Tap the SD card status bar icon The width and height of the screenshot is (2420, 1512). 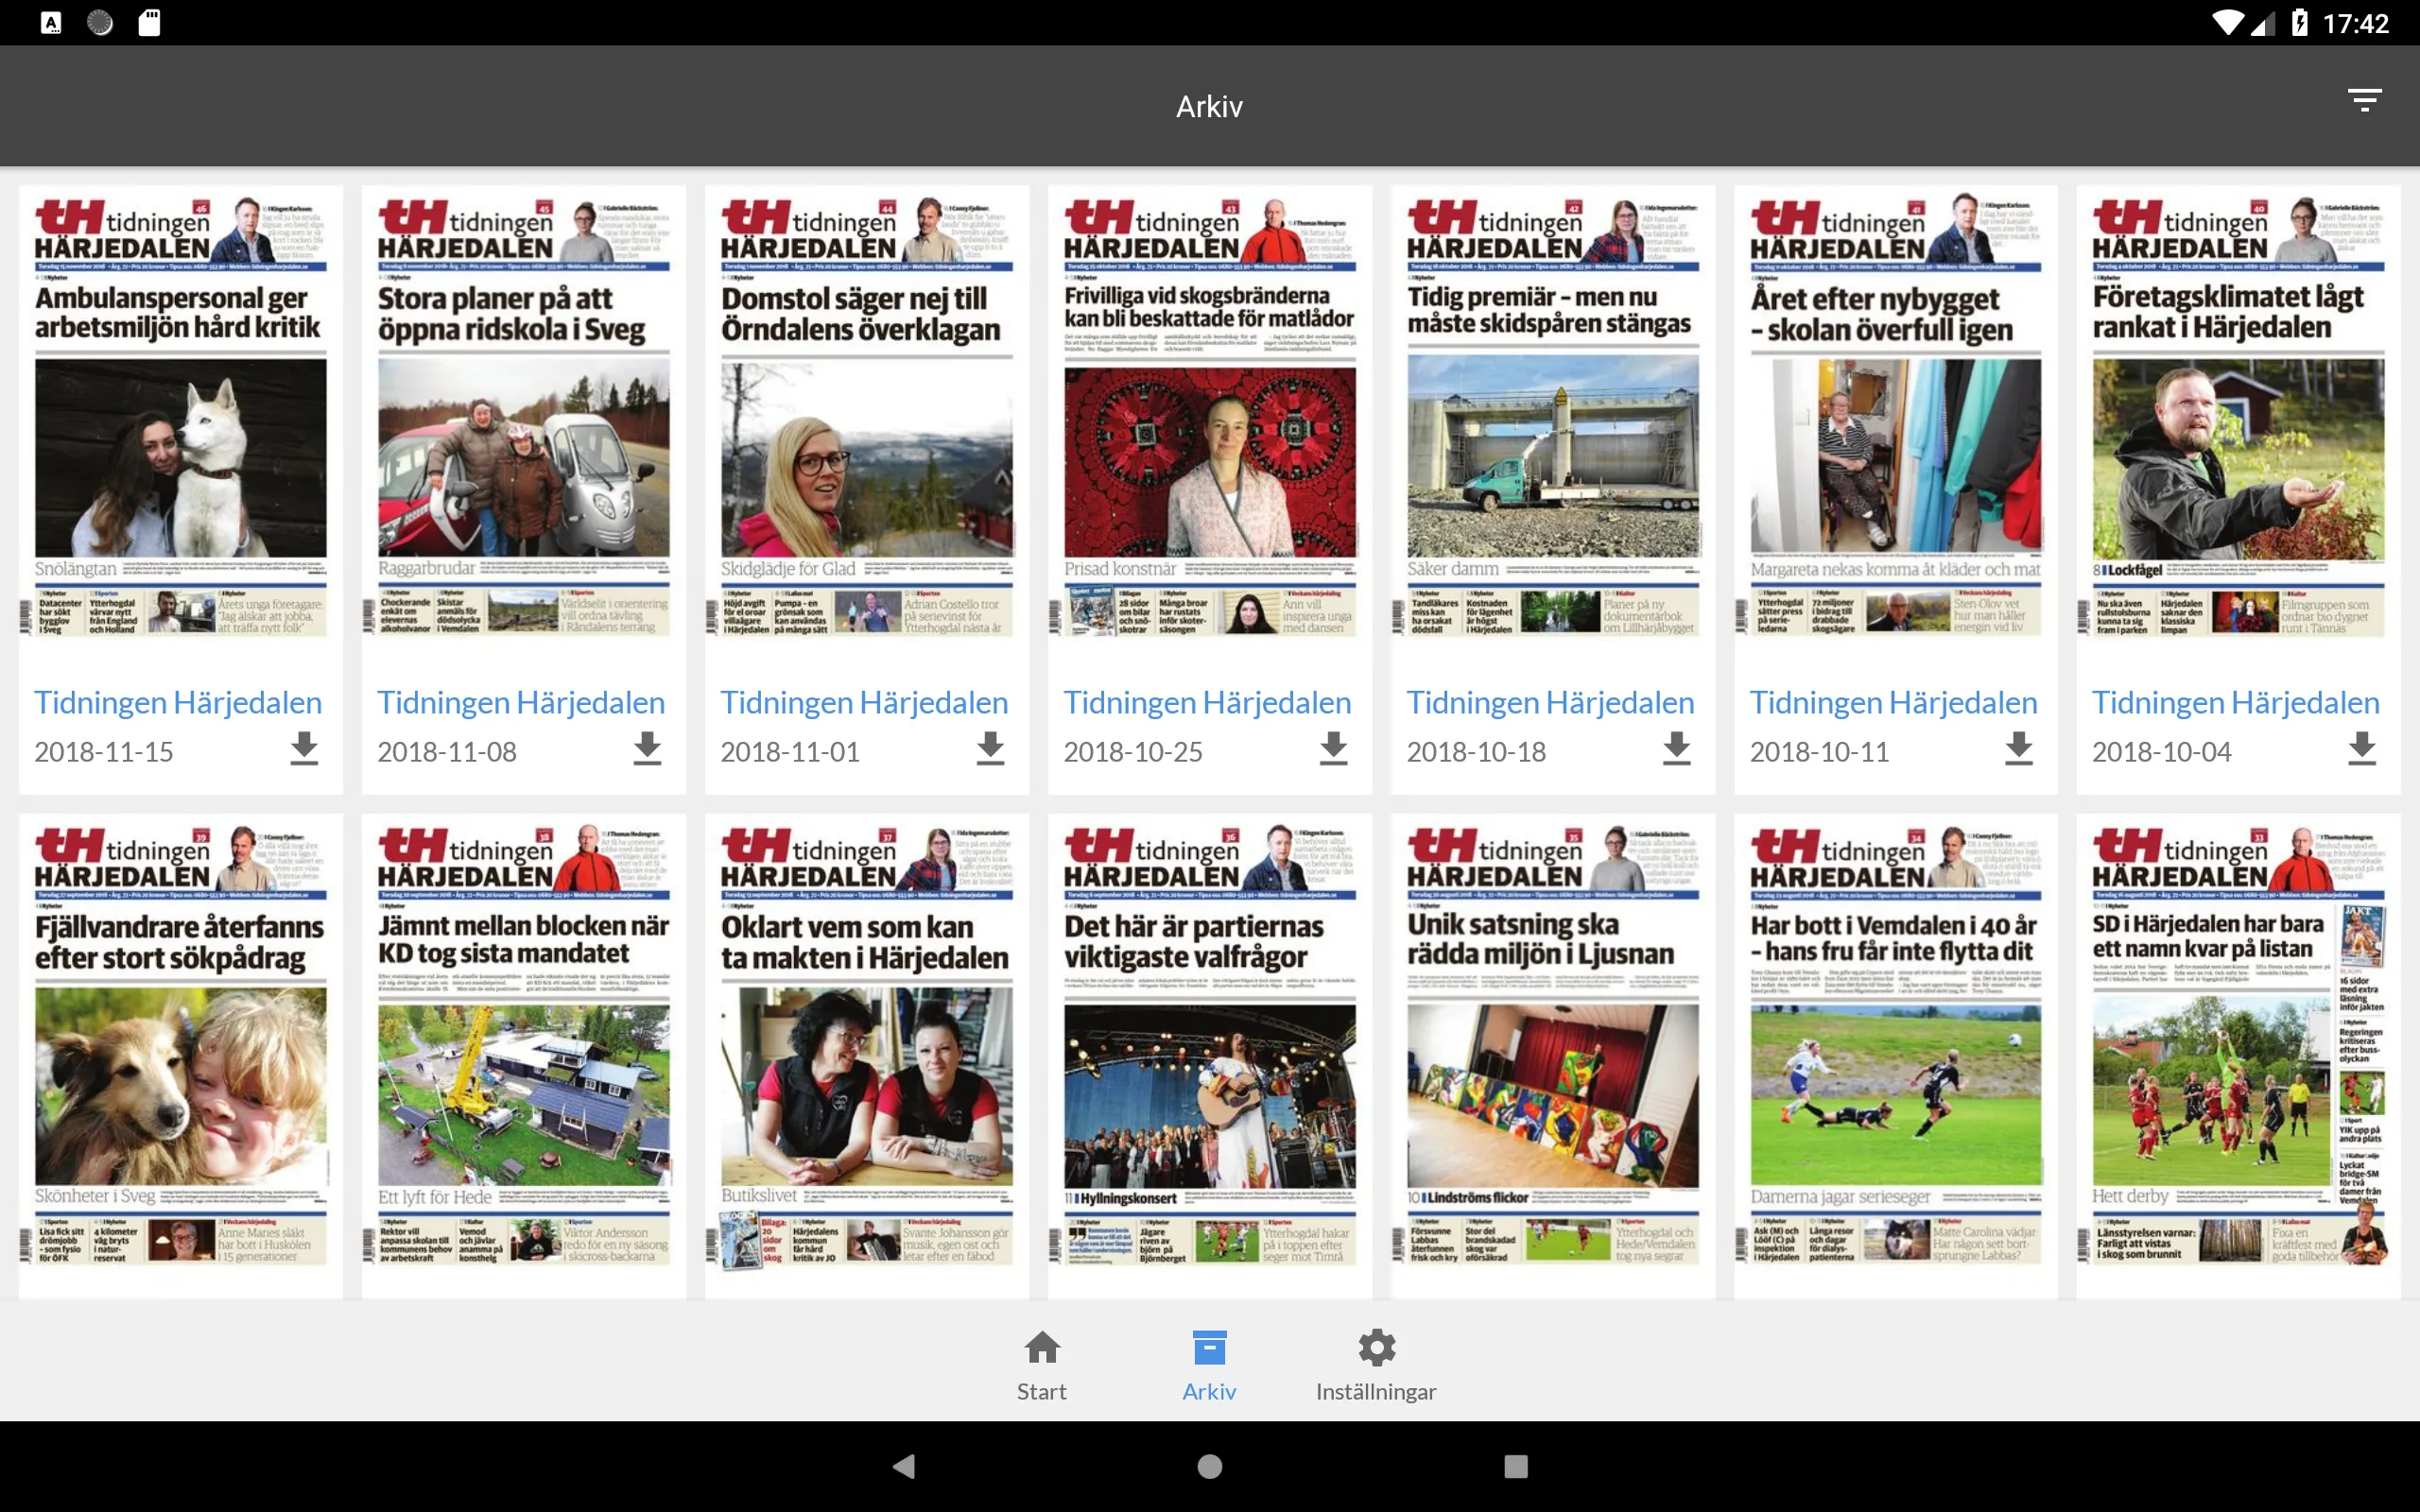pos(149,22)
